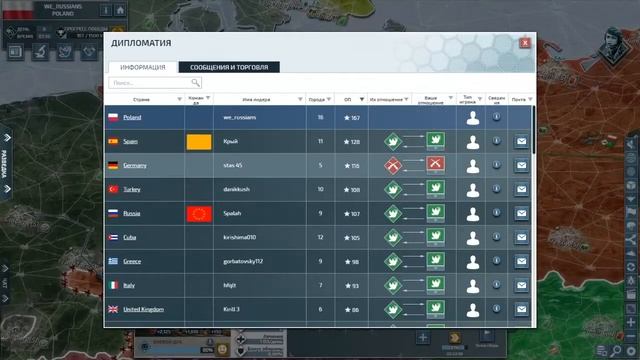This screenshot has height=360, width=640.
Task: Click leader name Spalah in the Russia row
Action: 232,213
